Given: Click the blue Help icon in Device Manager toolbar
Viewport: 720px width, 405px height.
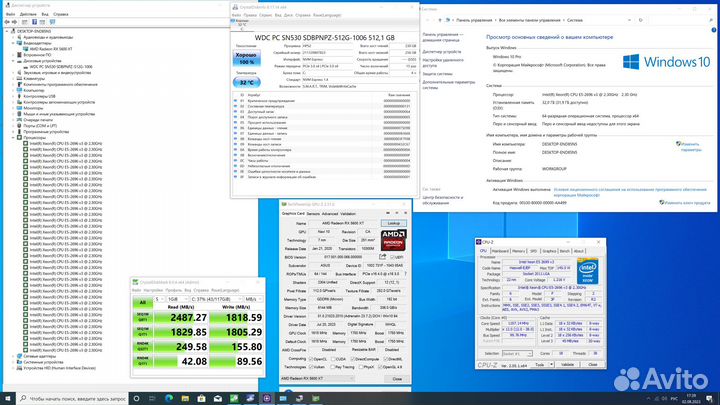Looking at the screenshot, I should (34, 22).
